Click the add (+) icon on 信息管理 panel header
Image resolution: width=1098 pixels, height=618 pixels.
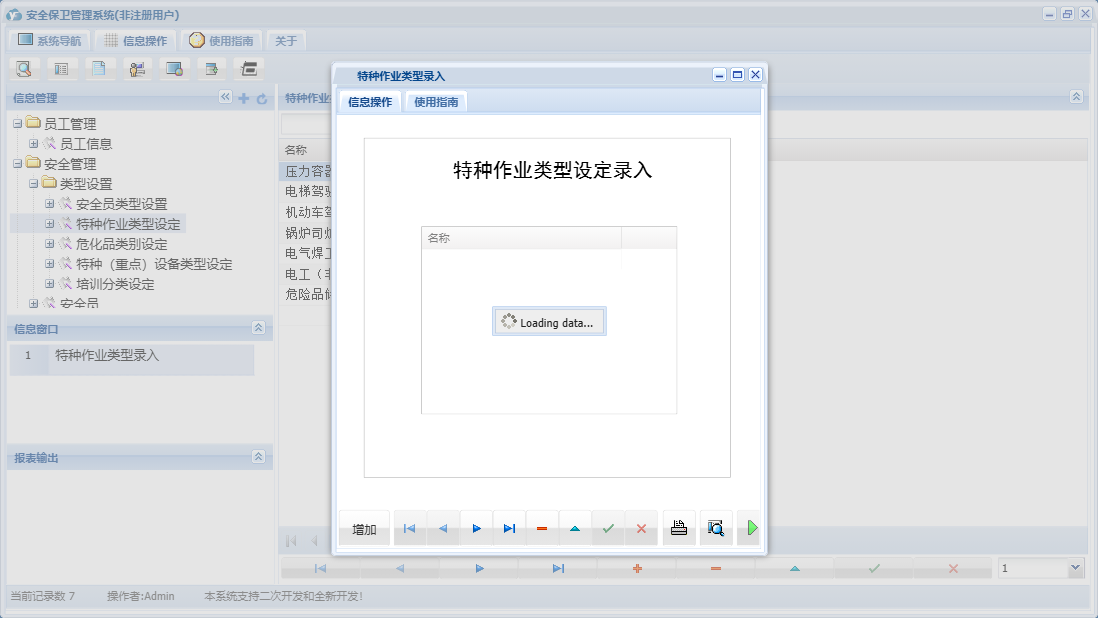[243, 98]
